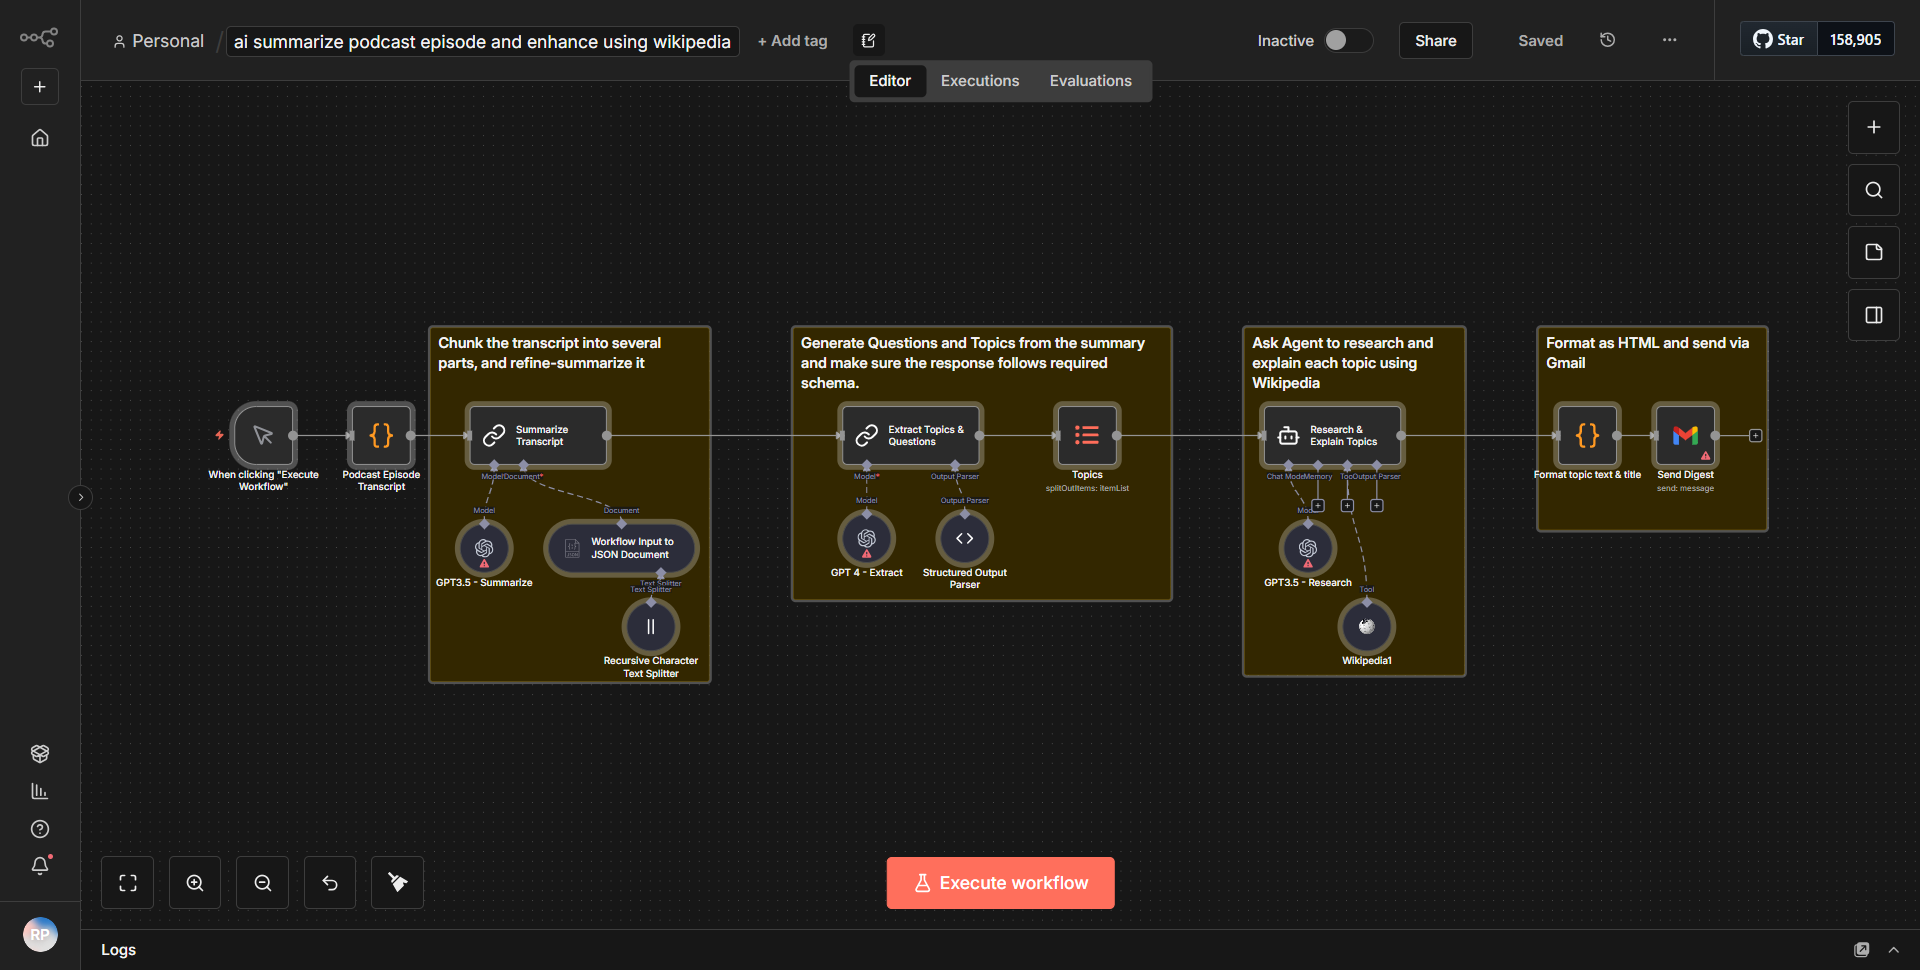Click the 158,905 star count
This screenshot has width=1920, height=970.
pos(1855,40)
